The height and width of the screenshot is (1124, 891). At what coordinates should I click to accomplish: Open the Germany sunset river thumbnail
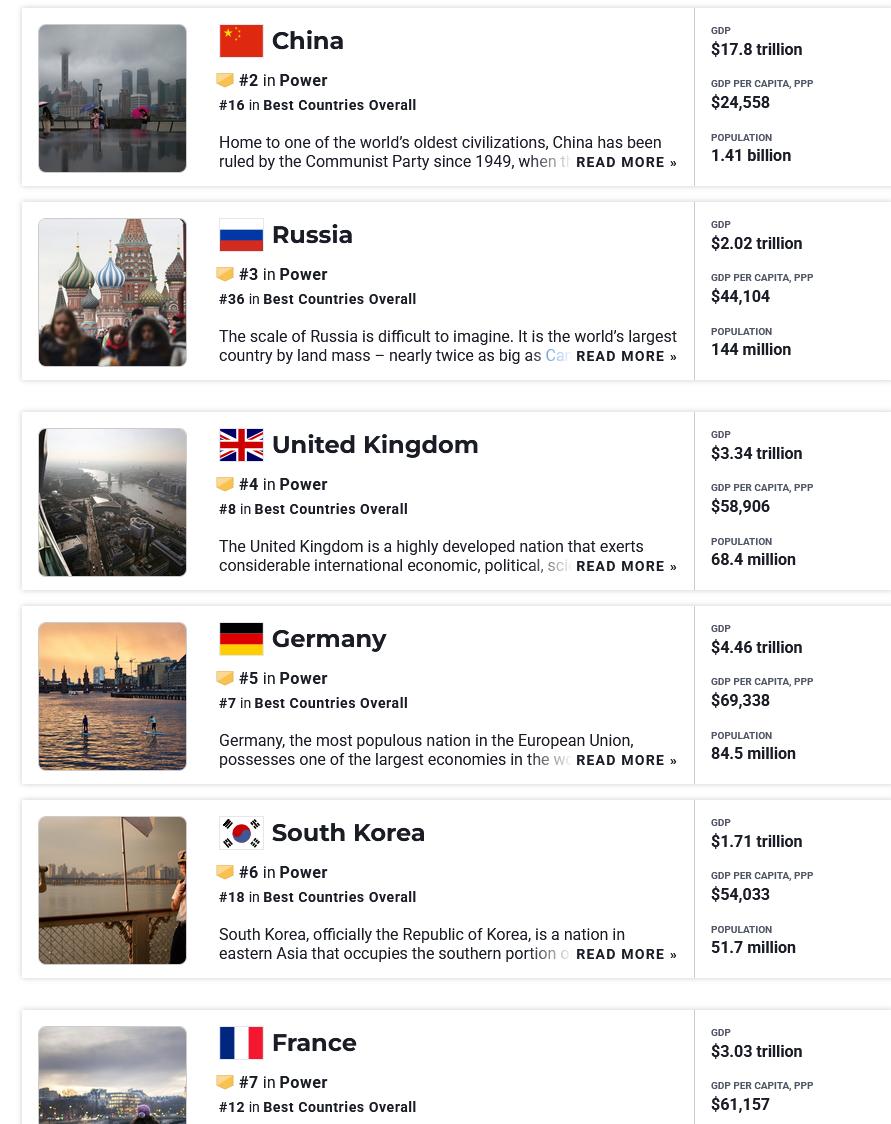coord(112,696)
